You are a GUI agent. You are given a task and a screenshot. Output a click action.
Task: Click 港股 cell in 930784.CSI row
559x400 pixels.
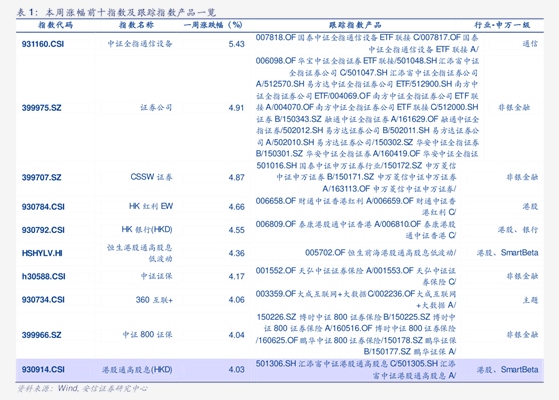coord(530,206)
